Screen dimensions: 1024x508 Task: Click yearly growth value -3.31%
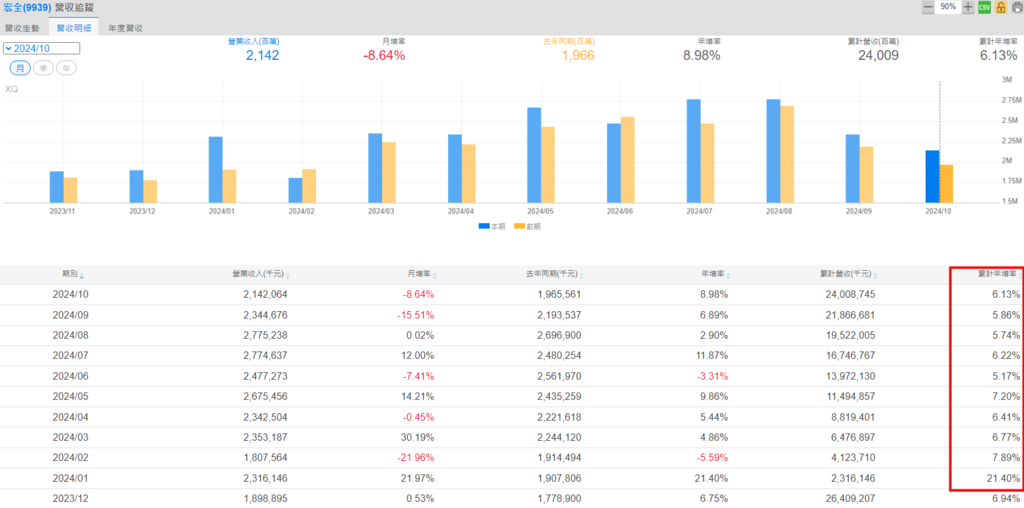[714, 376]
